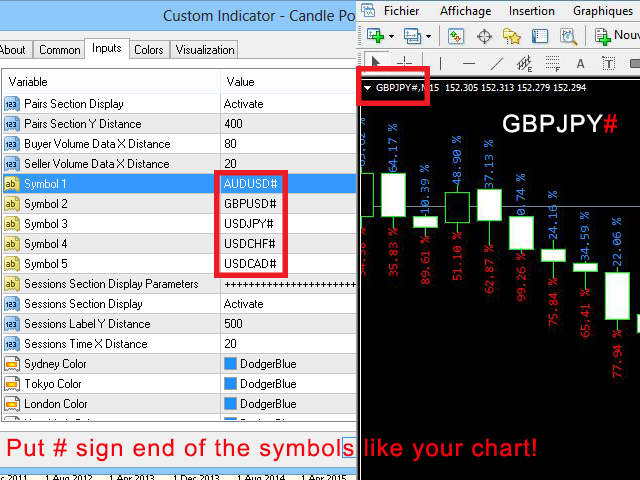Select the Text 'A' drawing tool

point(580,64)
